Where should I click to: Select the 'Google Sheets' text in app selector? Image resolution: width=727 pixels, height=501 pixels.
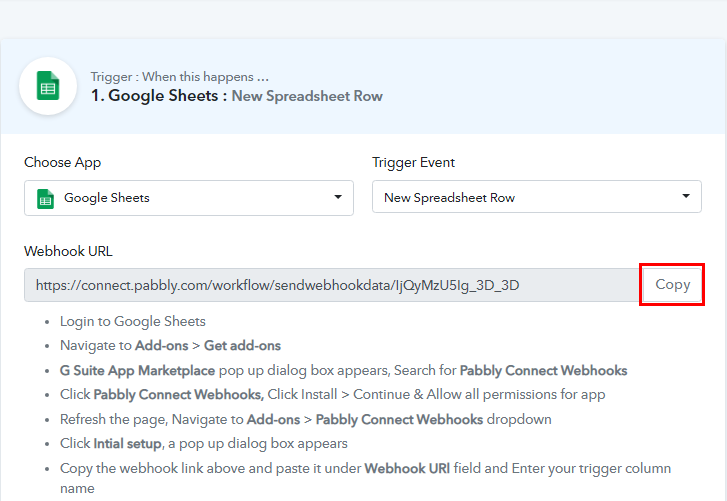(106, 198)
